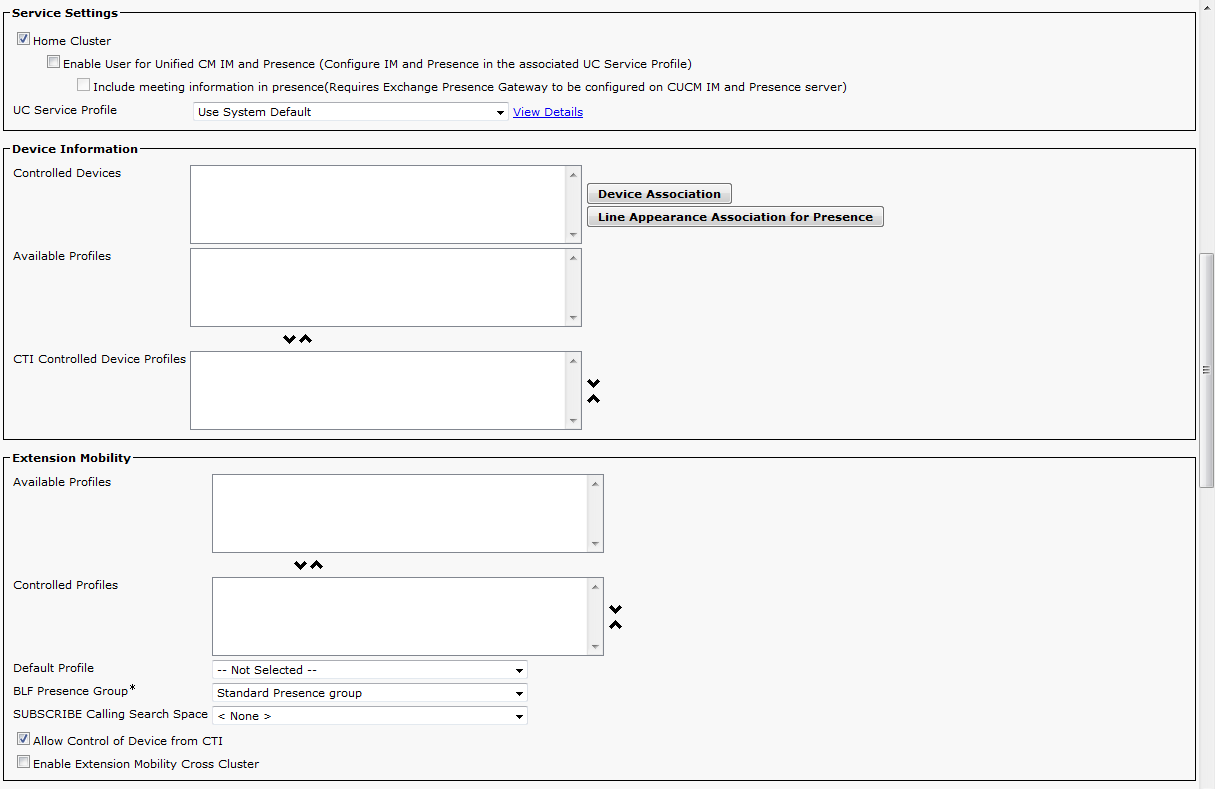Click up arrow below Extension Mobility Available Profiles
Image resolution: width=1215 pixels, height=789 pixels.
coord(317,565)
